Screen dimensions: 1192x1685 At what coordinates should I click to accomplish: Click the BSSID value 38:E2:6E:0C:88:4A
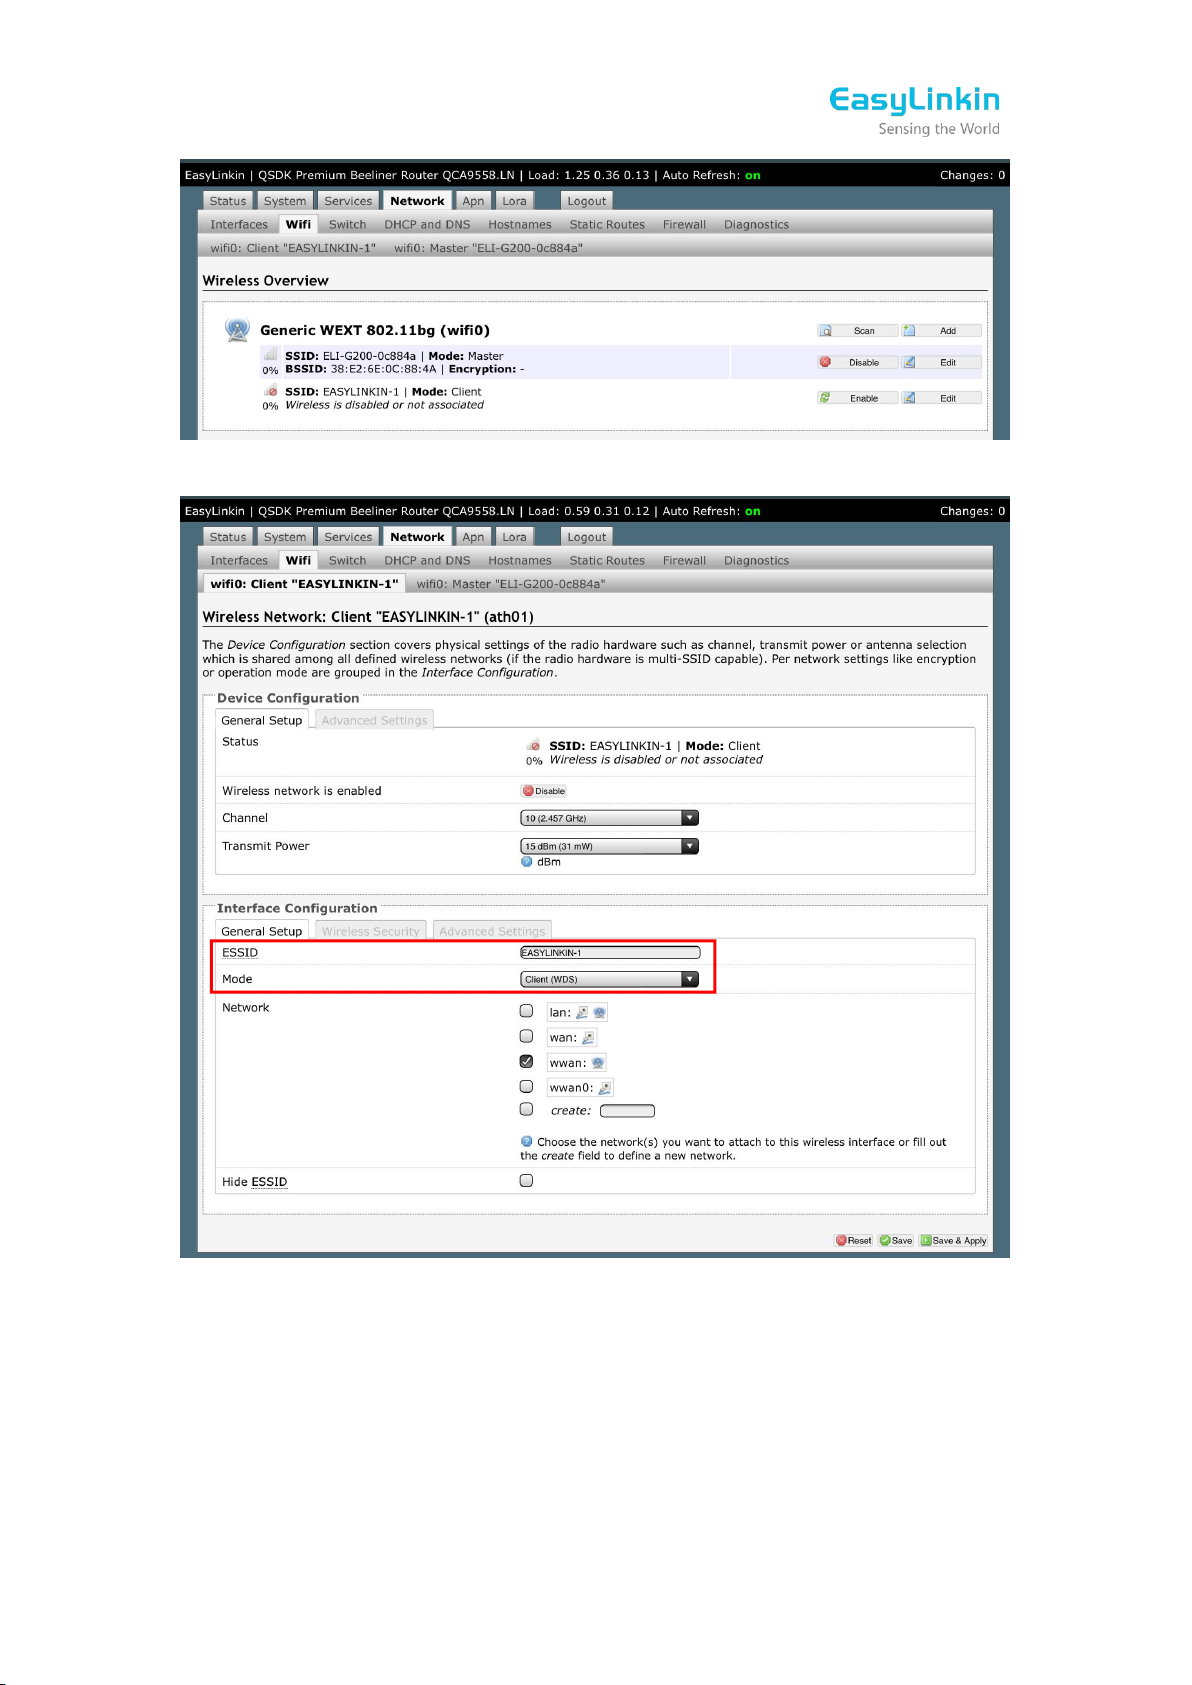383,369
